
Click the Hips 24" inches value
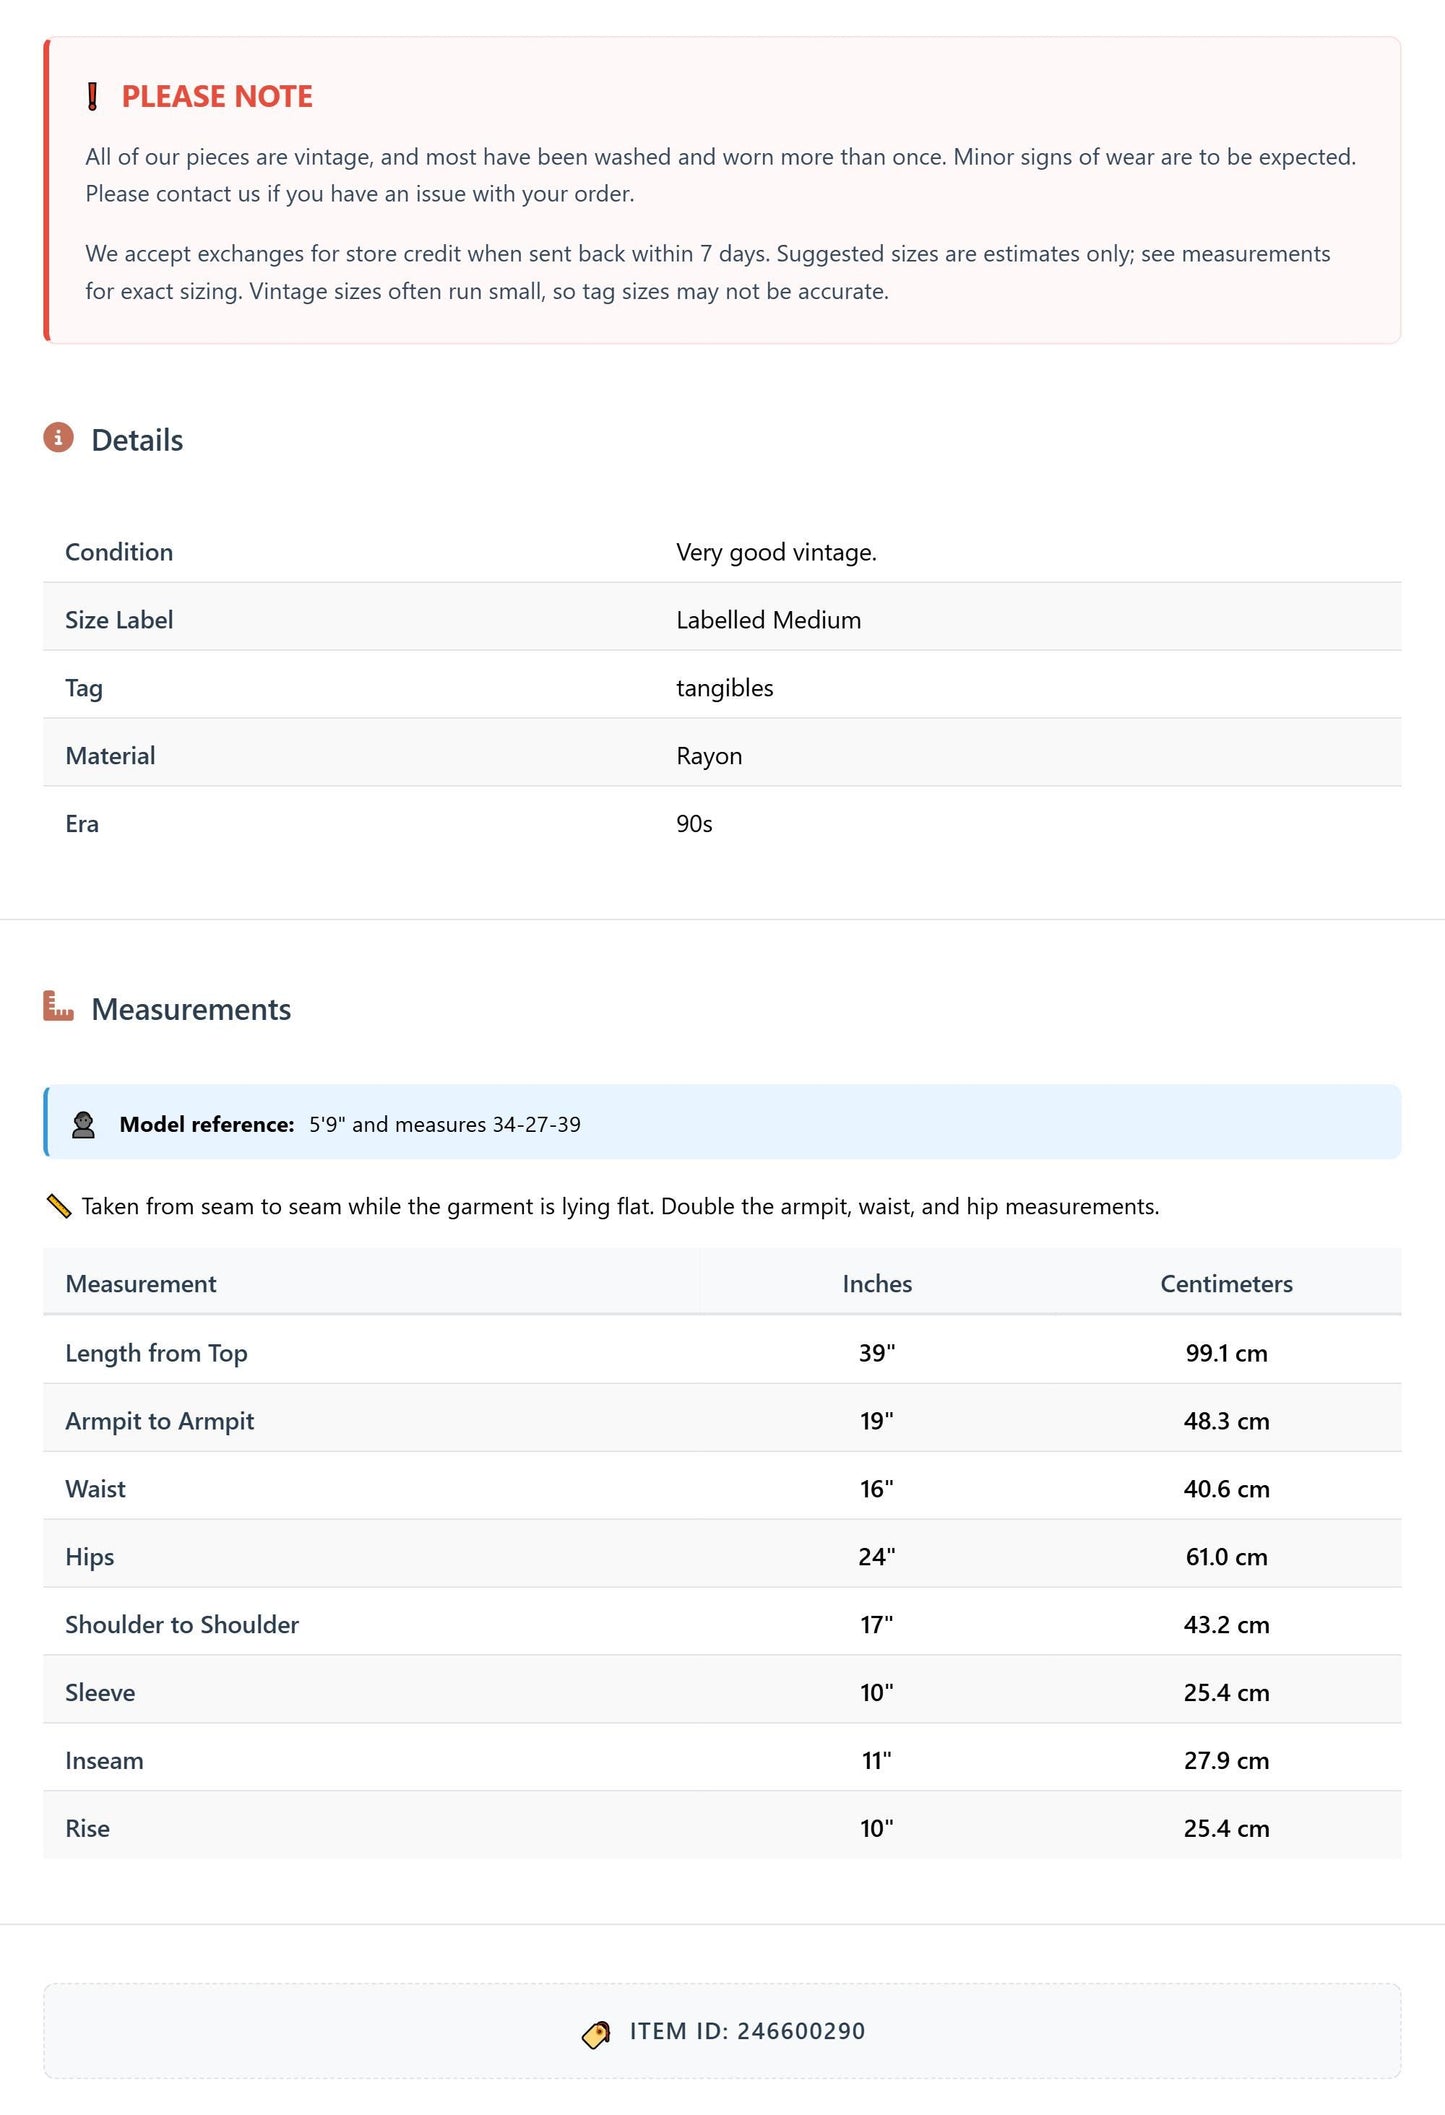click(x=877, y=1557)
